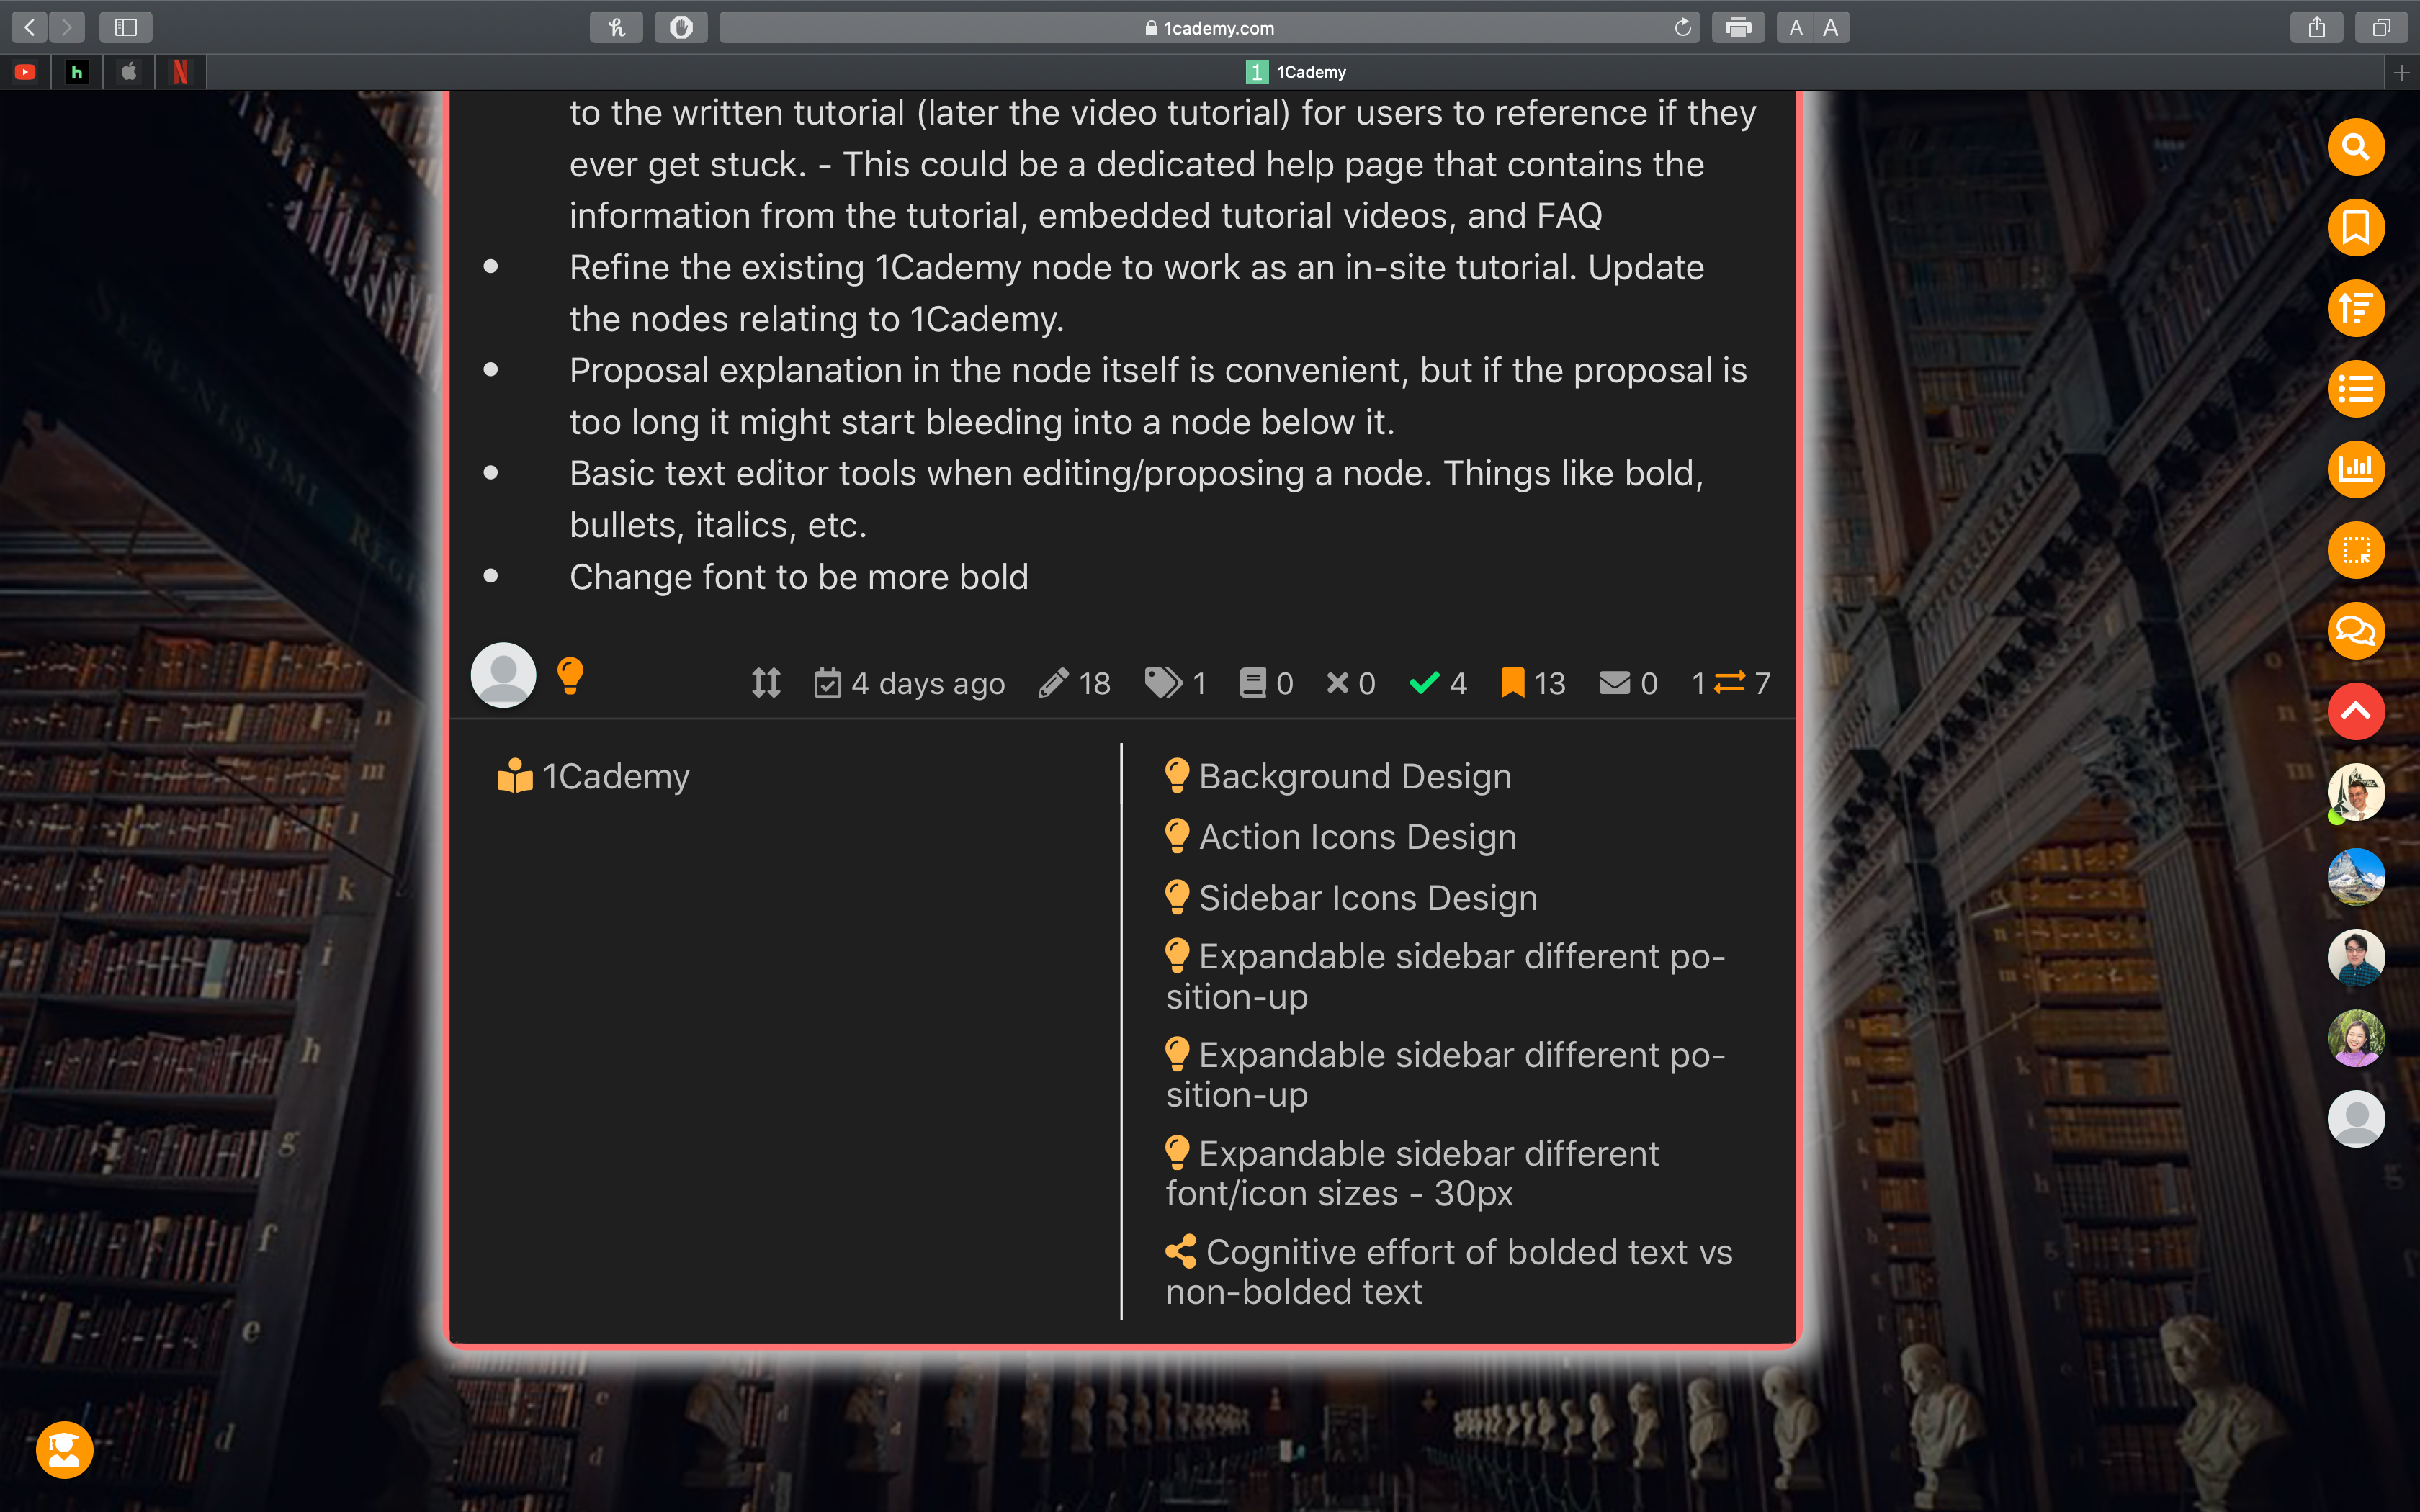Click the bulleted list sidebar icon

point(2355,389)
